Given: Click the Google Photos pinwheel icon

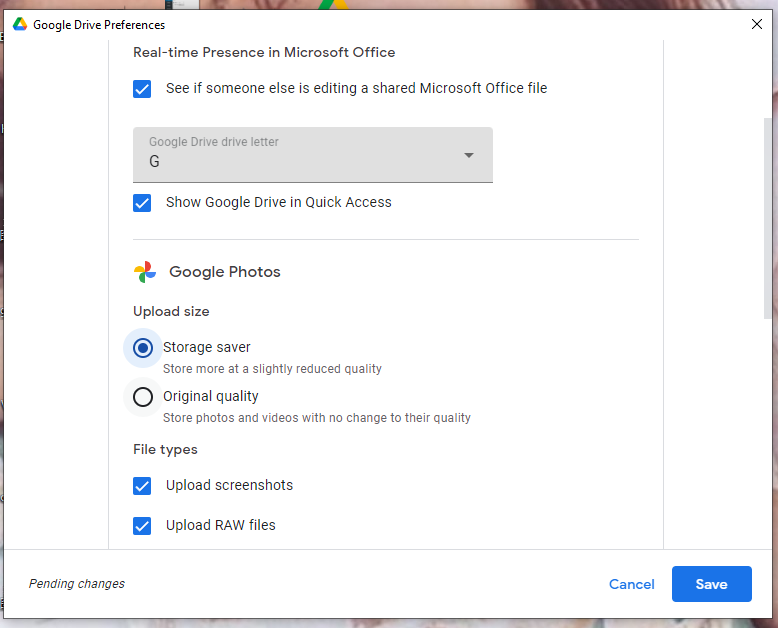Looking at the screenshot, I should pyautogui.click(x=145, y=272).
